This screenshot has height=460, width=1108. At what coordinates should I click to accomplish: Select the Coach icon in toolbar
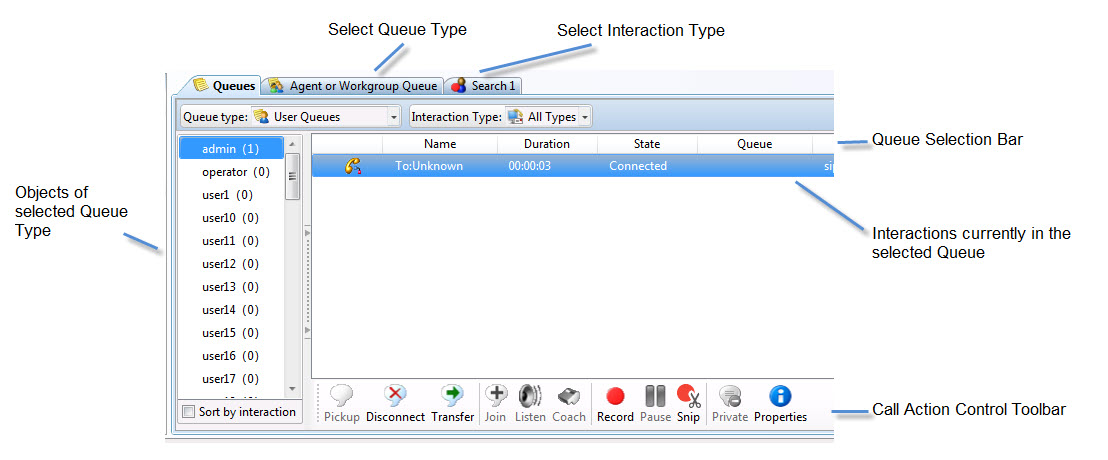pos(569,397)
